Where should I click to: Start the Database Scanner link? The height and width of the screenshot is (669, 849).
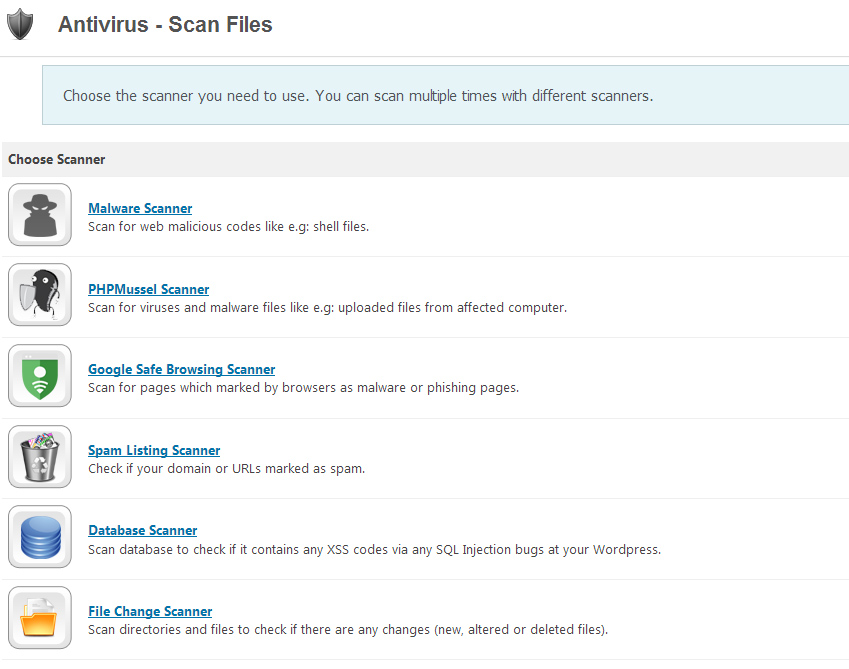142,531
